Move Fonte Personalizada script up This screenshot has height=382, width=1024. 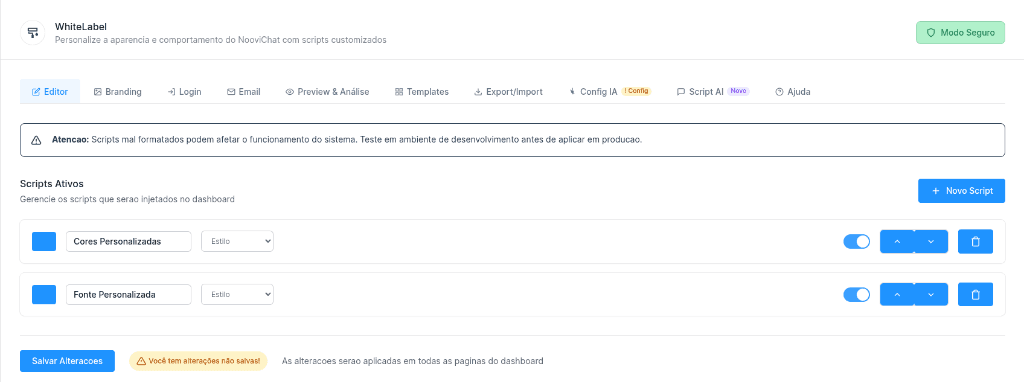tap(897, 294)
